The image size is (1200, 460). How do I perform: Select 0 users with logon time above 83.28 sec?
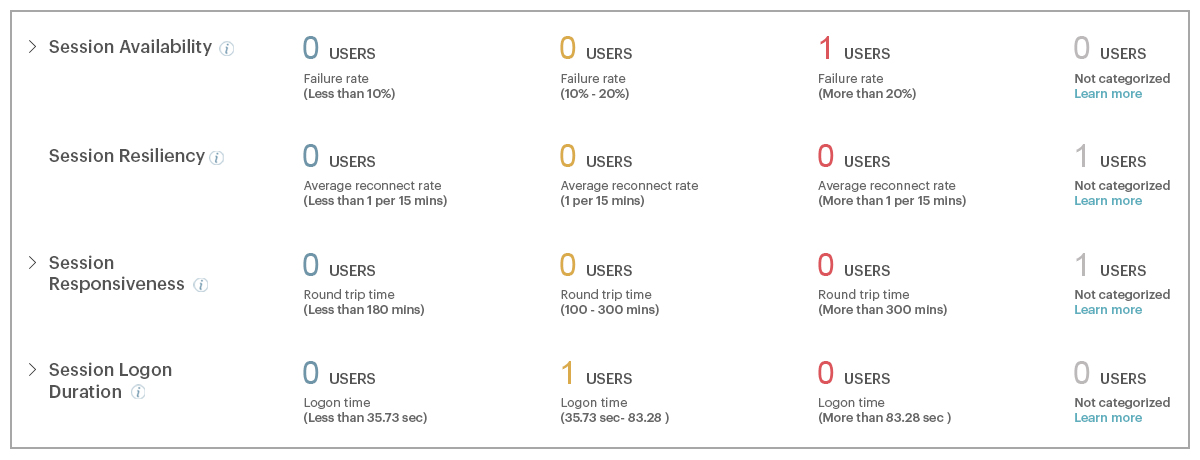point(853,373)
